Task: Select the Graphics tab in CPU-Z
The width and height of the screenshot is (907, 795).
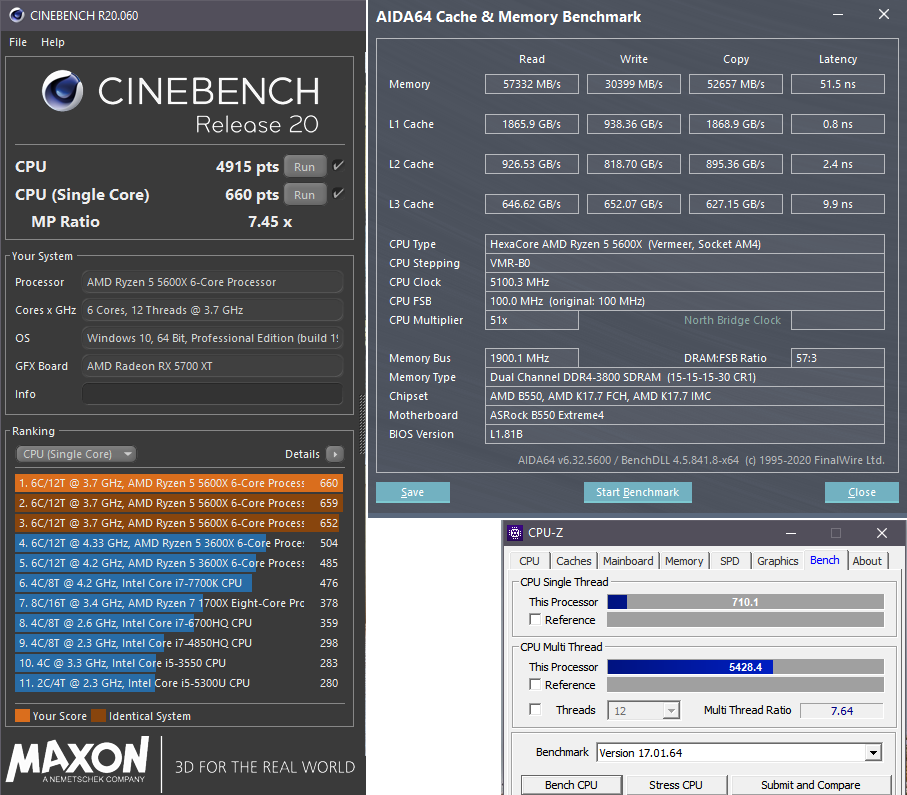Action: pyautogui.click(x=777, y=561)
